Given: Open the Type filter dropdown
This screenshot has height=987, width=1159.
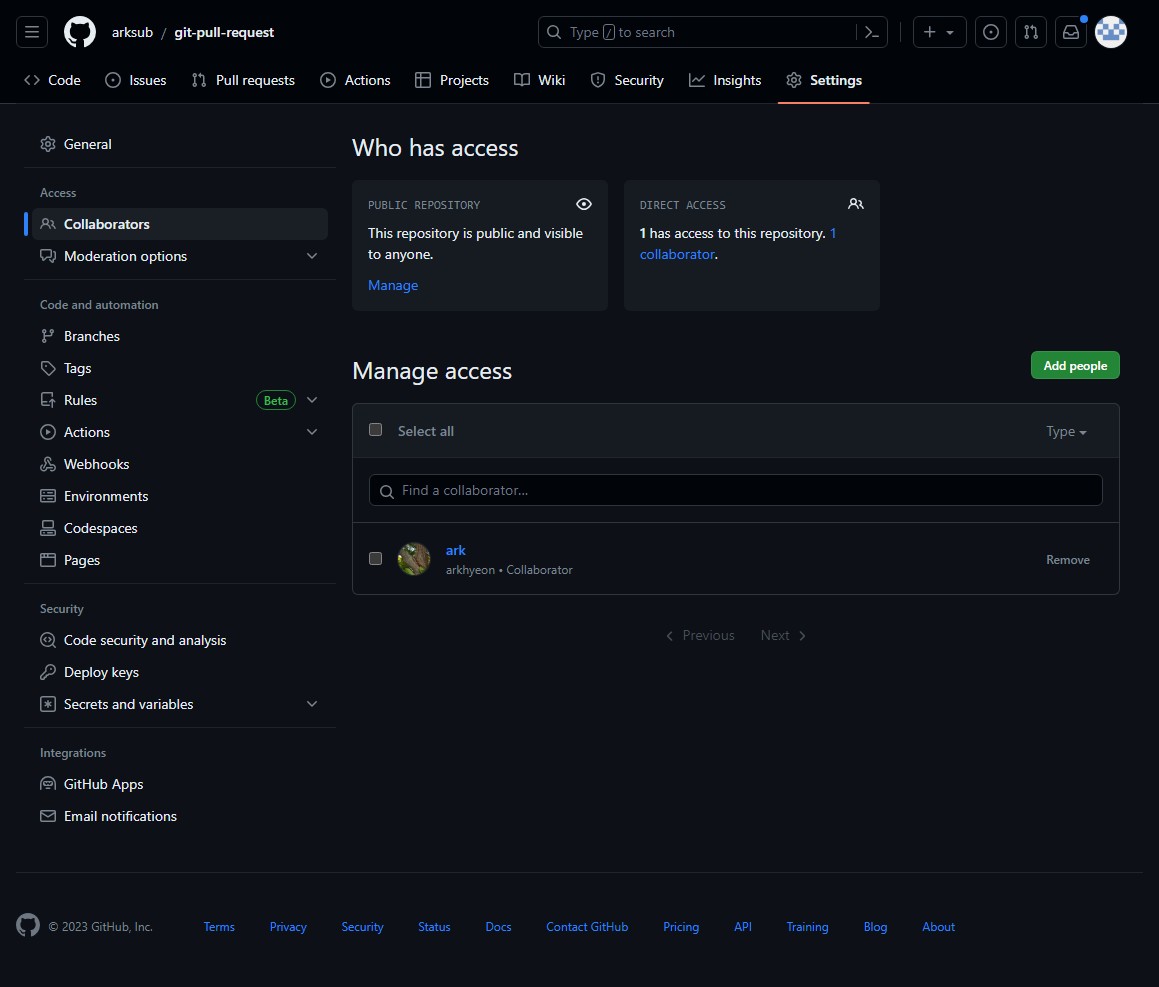Looking at the screenshot, I should pyautogui.click(x=1066, y=431).
